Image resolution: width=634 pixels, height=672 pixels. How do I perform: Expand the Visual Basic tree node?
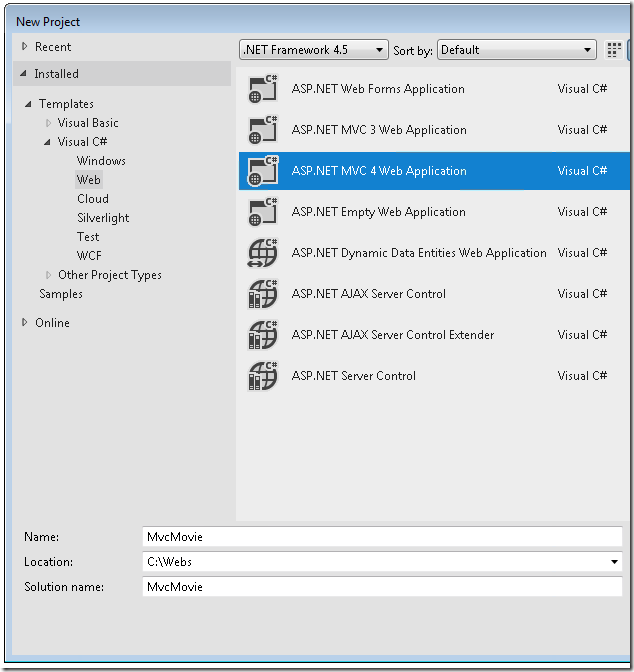pos(48,123)
